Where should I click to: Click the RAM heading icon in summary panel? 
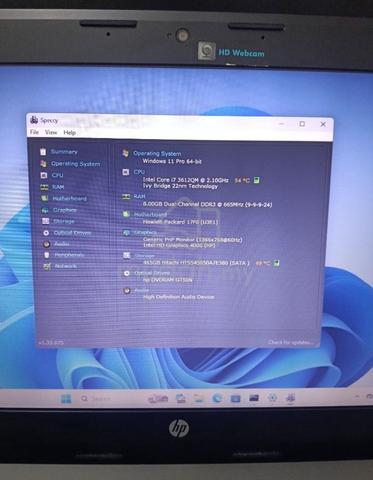coord(126,197)
